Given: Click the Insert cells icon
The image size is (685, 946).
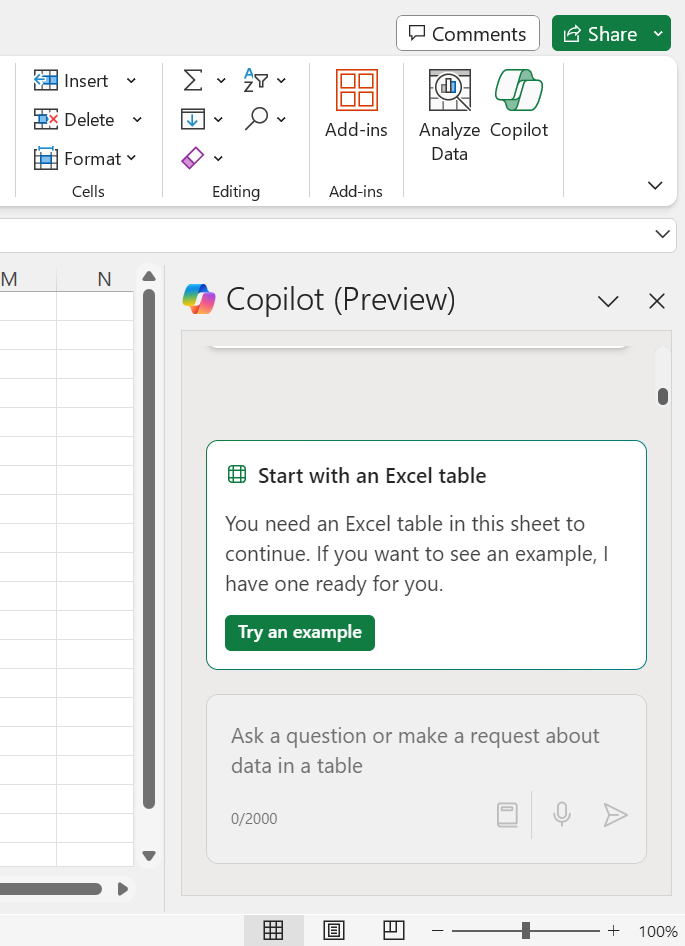Looking at the screenshot, I should [46, 81].
